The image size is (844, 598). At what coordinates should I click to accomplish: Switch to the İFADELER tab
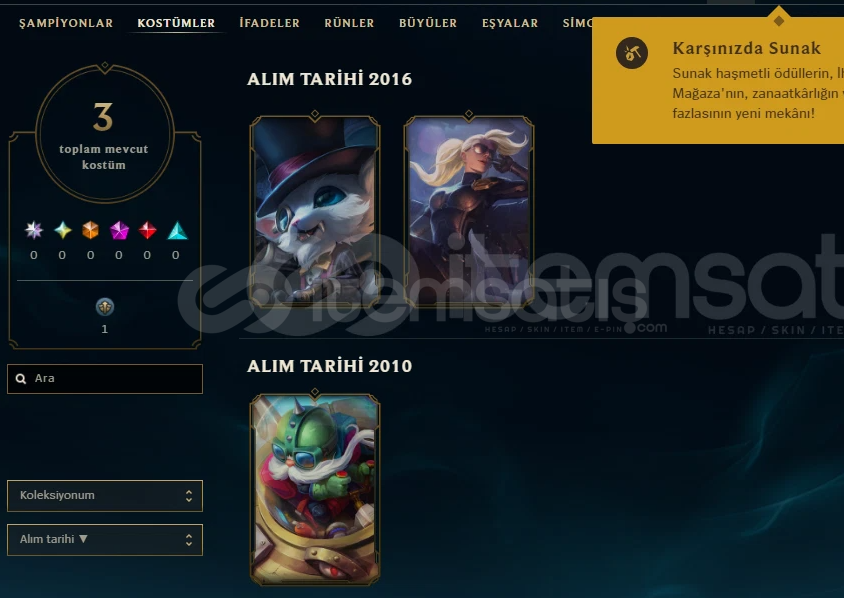coord(270,23)
